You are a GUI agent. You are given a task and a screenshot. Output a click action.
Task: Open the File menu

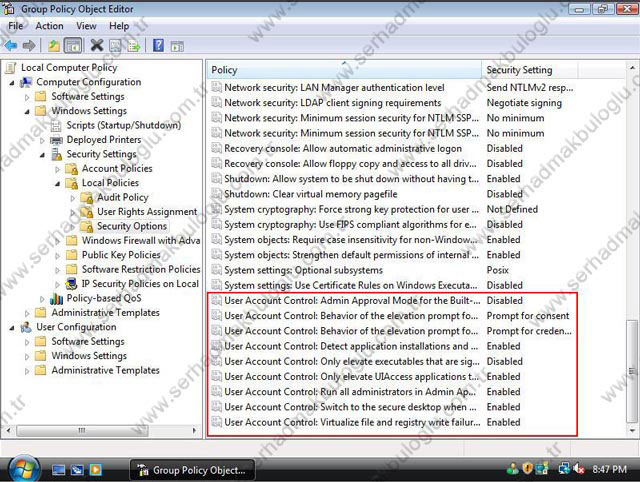[x=16, y=26]
